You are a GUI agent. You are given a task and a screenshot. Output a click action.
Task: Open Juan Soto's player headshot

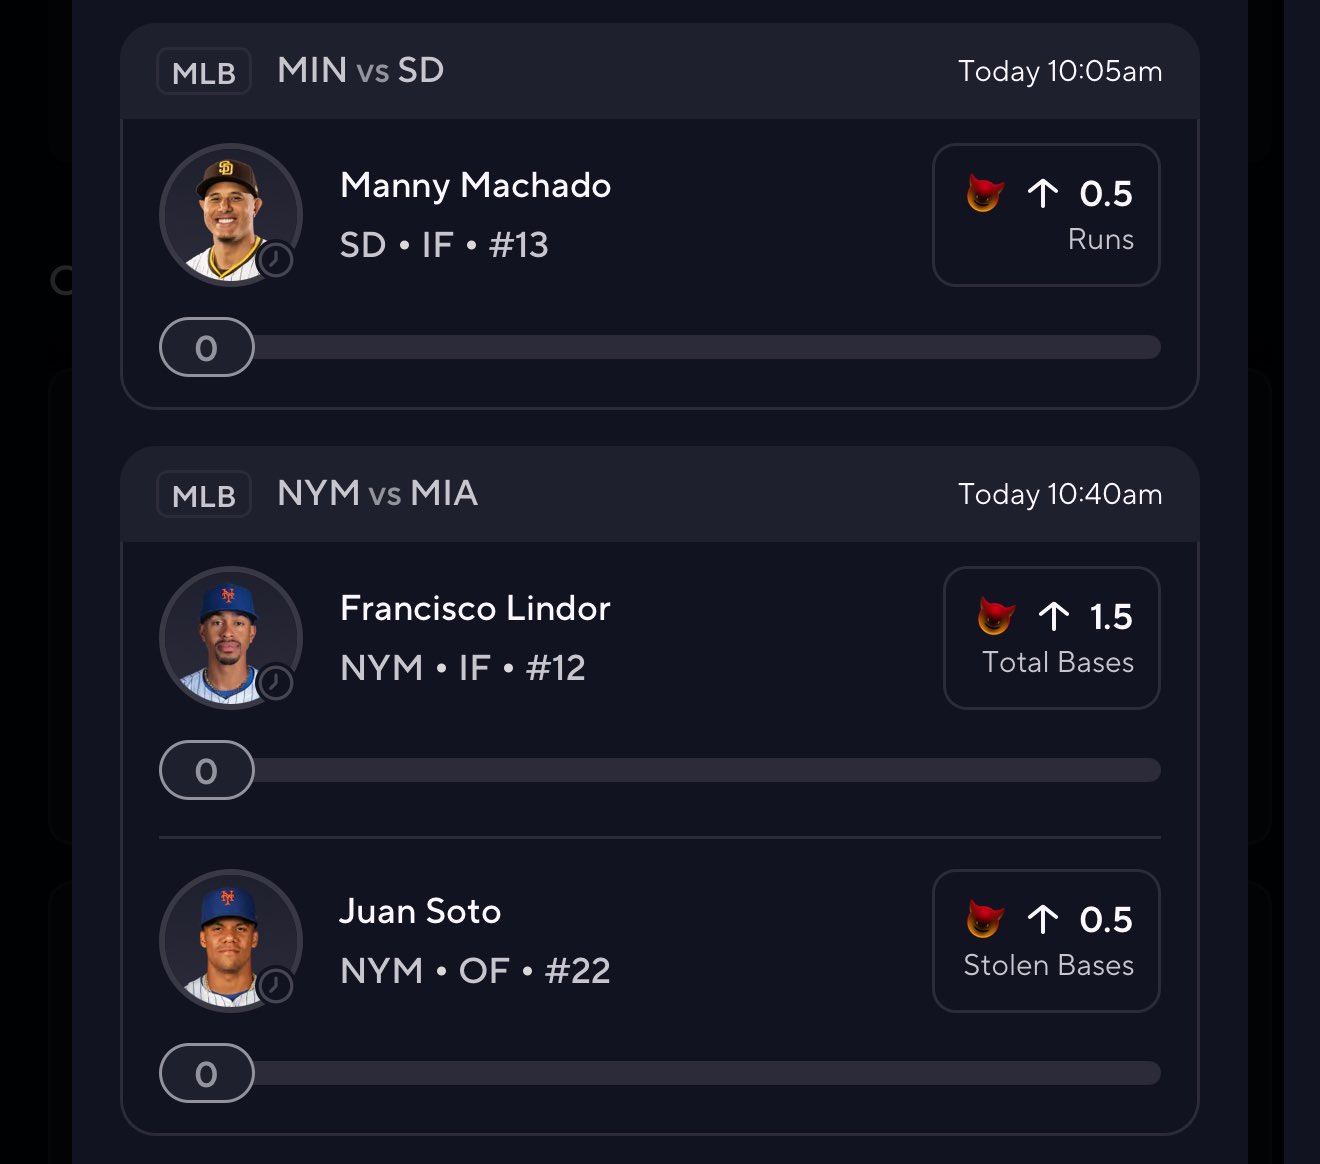[229, 940]
